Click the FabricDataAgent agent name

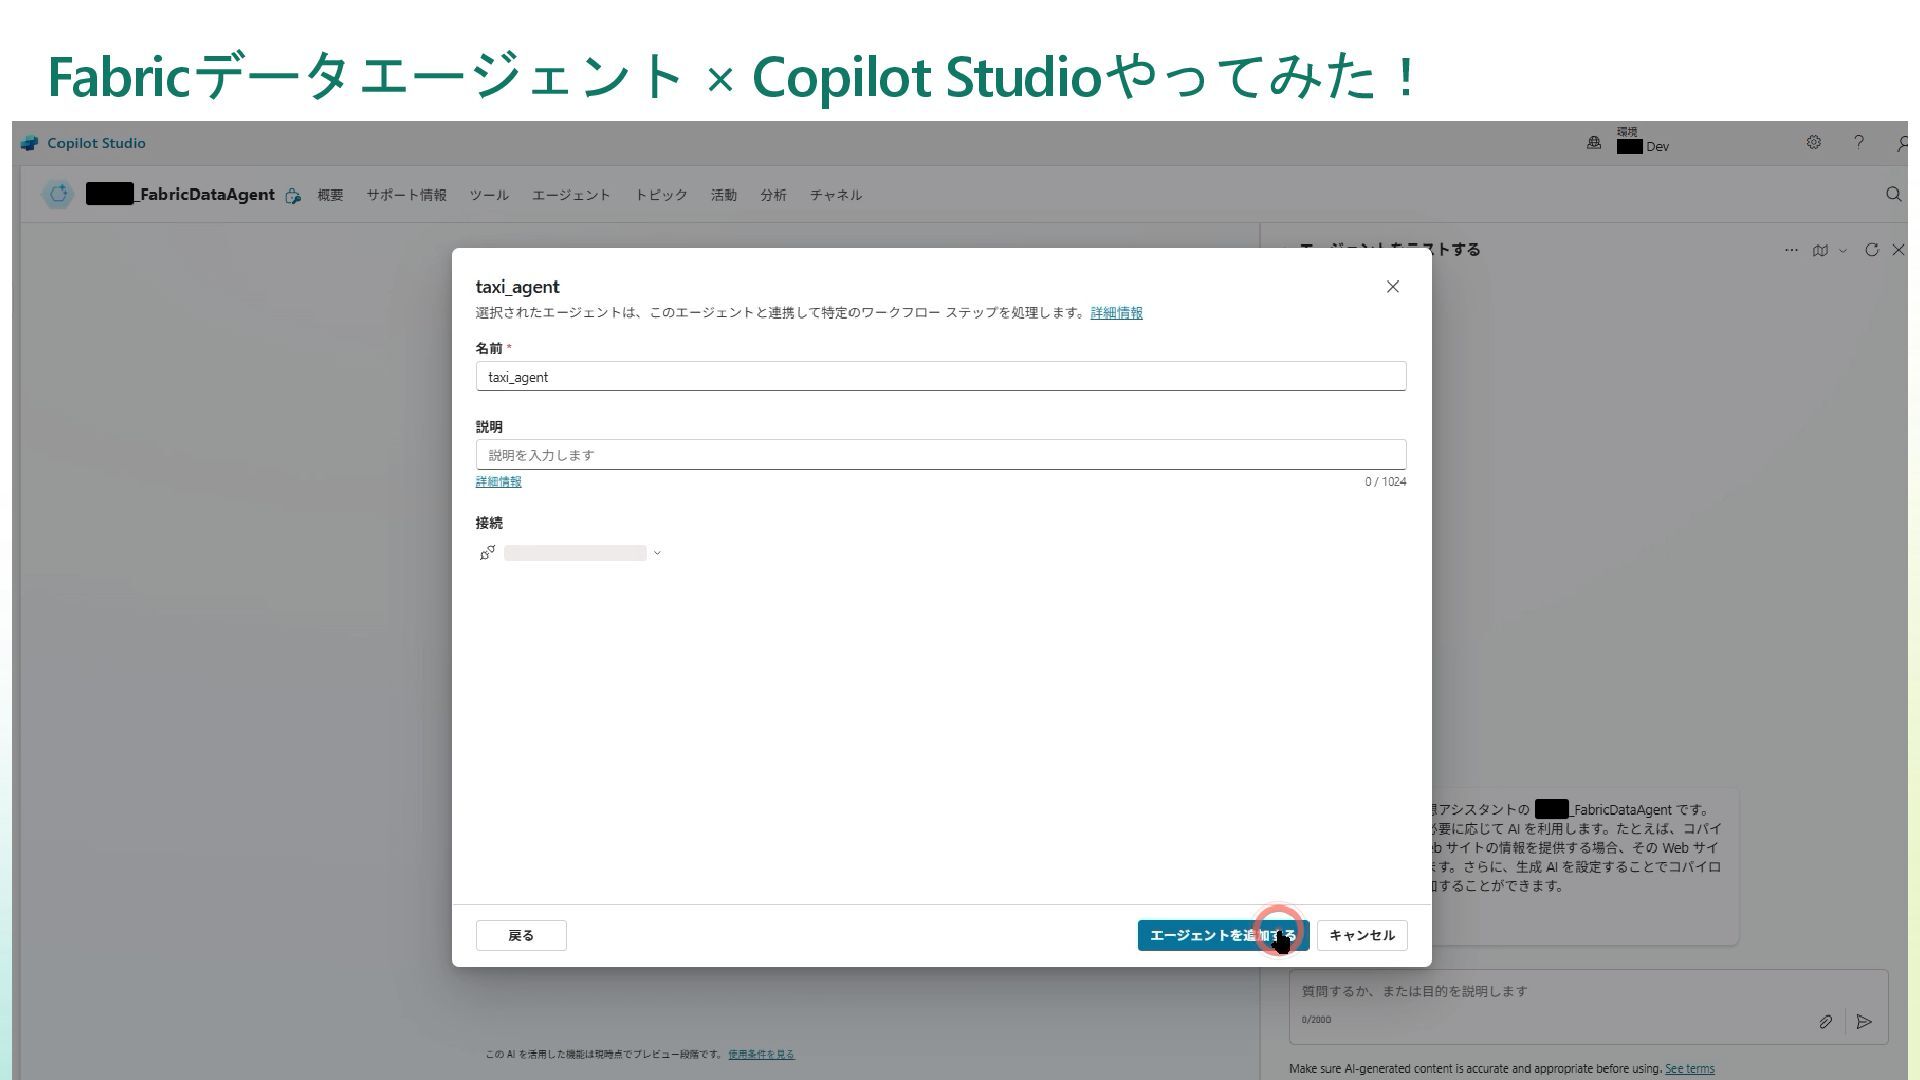(205, 194)
